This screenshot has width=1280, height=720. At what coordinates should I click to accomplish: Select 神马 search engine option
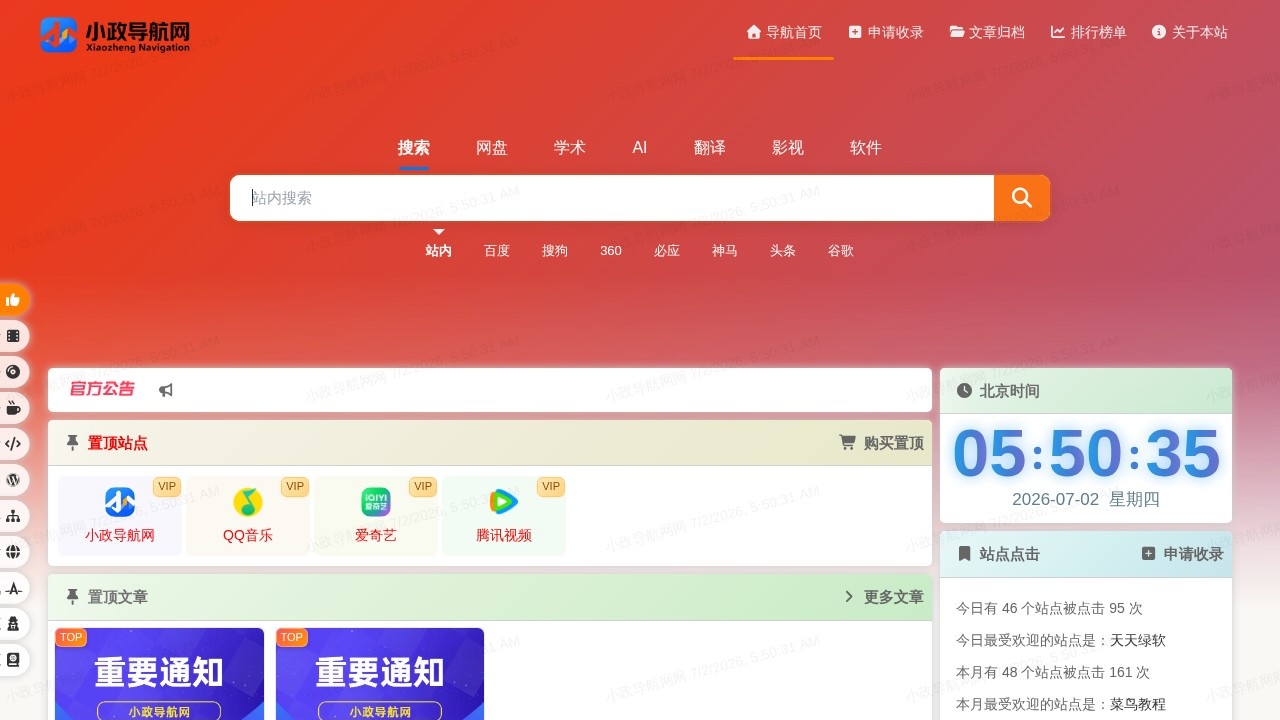tap(725, 251)
